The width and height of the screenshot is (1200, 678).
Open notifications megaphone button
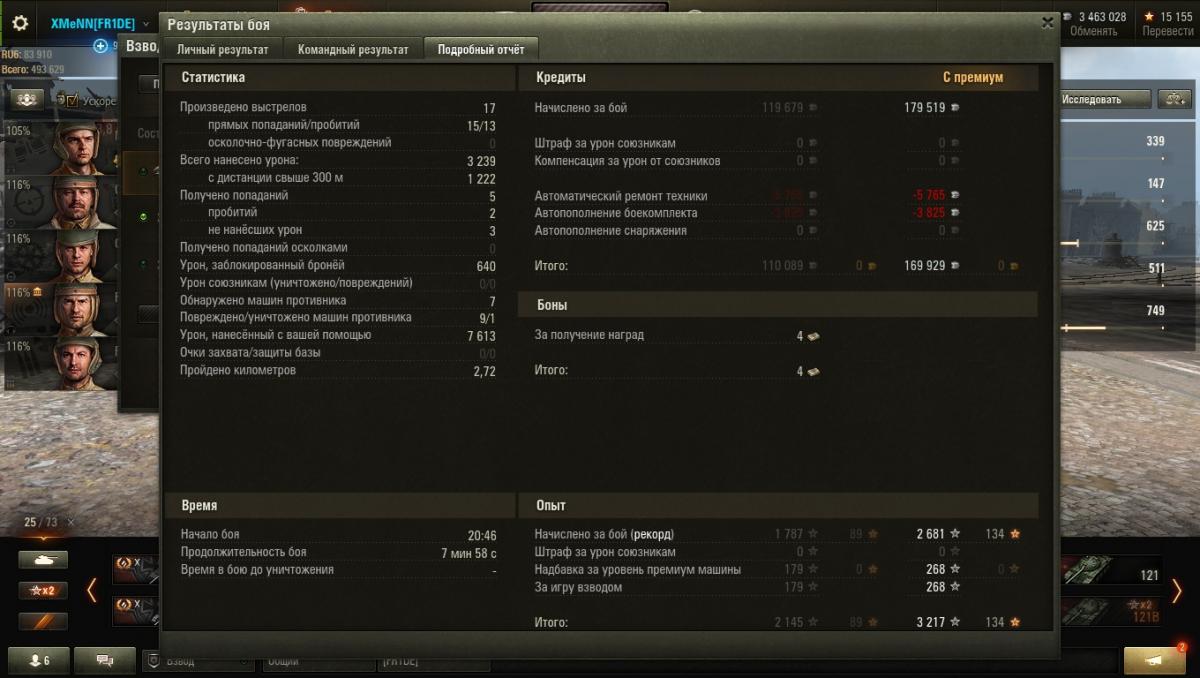pos(1155,660)
